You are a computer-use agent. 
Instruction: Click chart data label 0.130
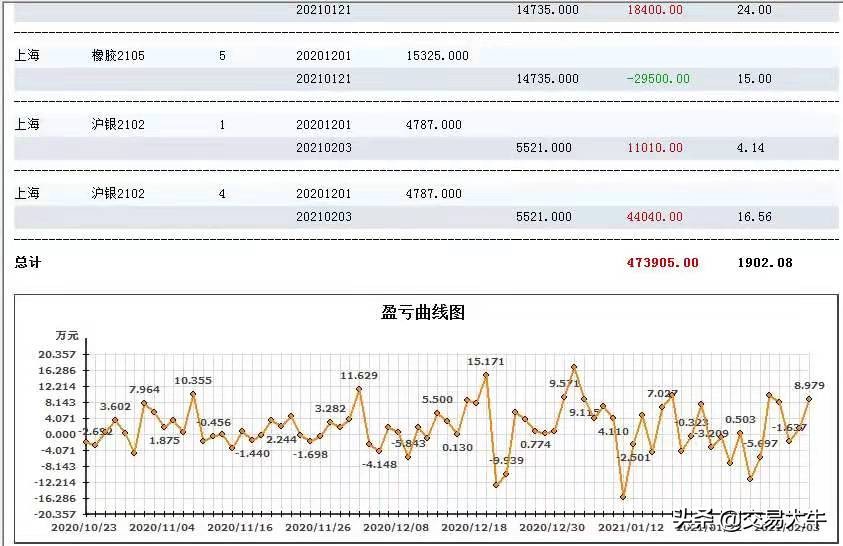(457, 448)
